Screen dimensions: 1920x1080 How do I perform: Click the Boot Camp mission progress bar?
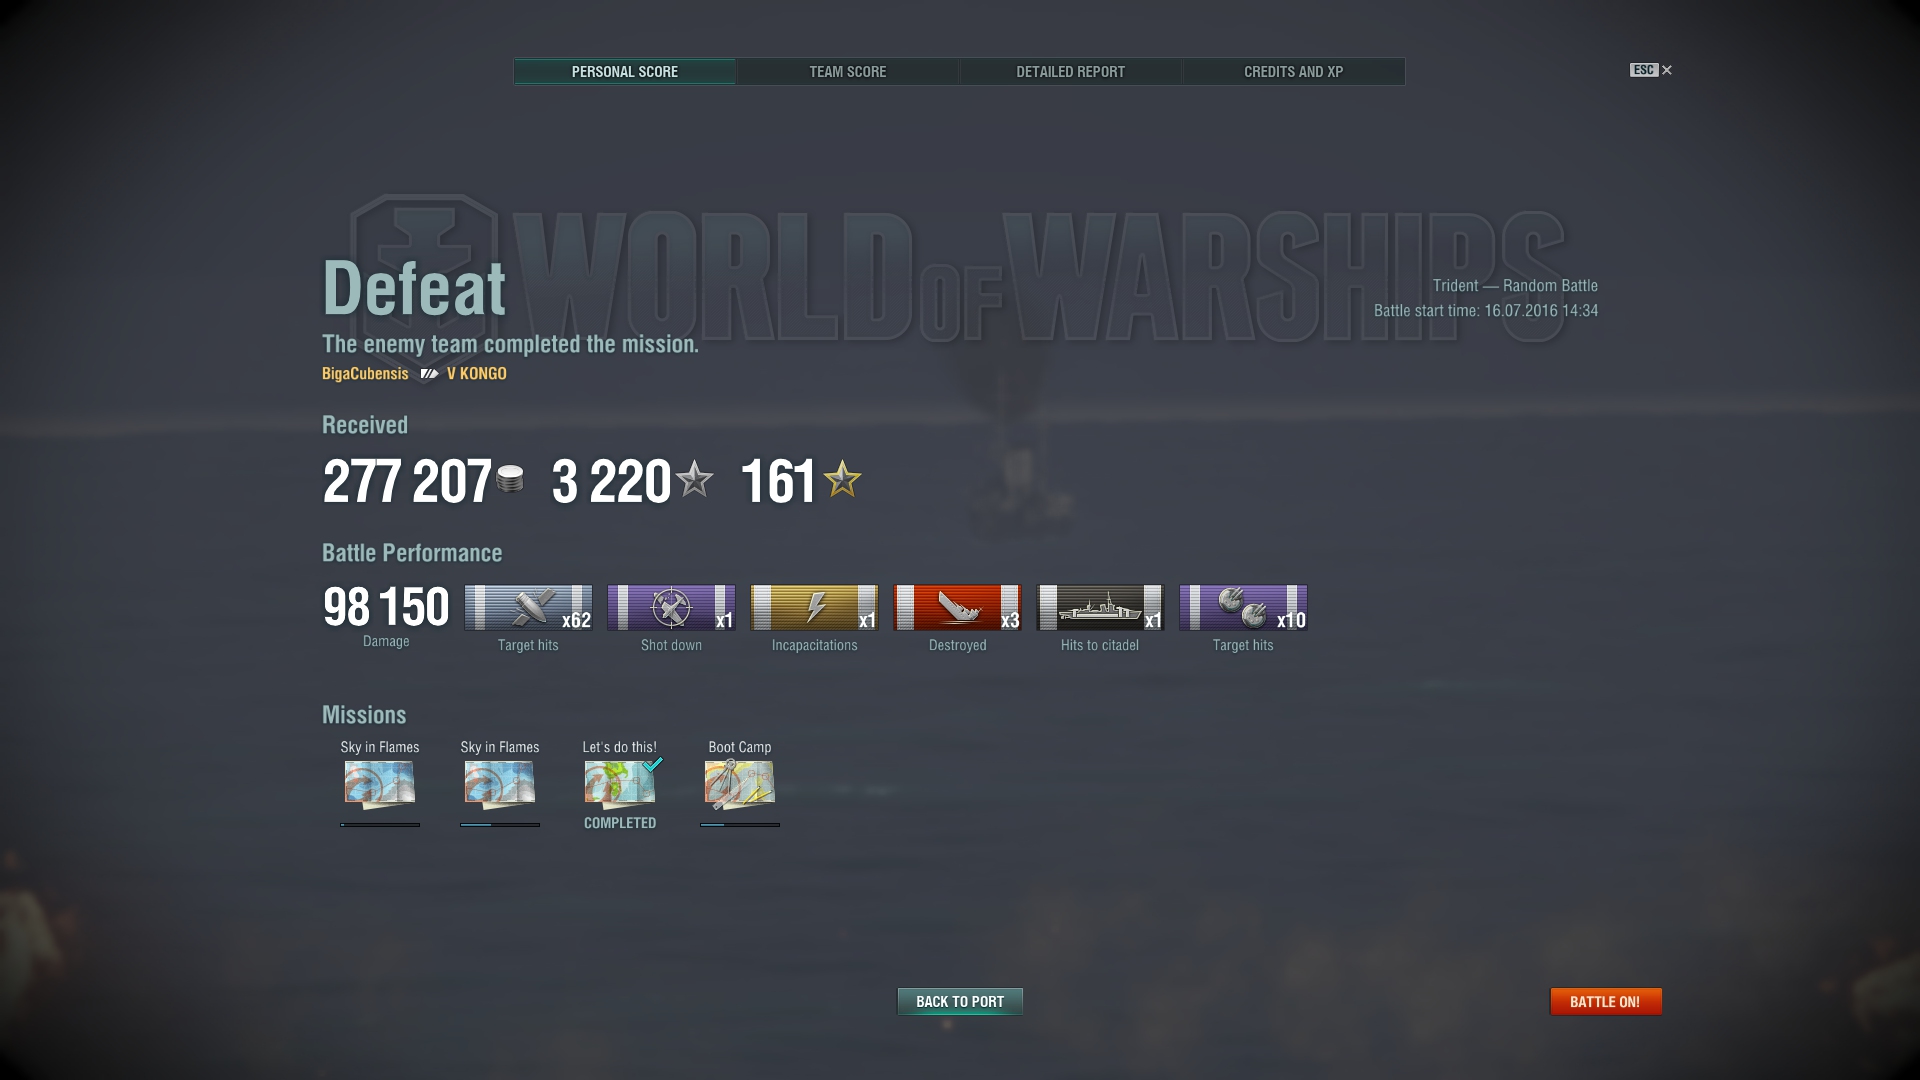click(x=740, y=825)
